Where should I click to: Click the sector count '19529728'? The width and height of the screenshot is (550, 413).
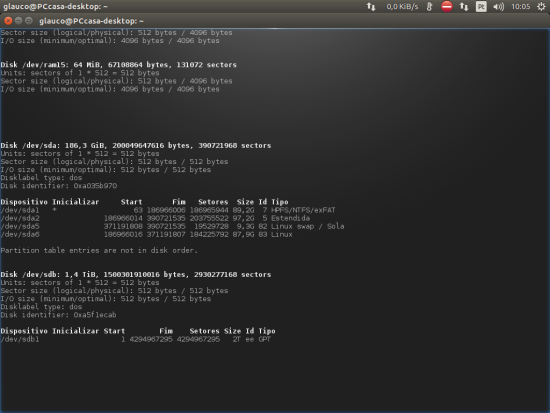click(x=211, y=226)
